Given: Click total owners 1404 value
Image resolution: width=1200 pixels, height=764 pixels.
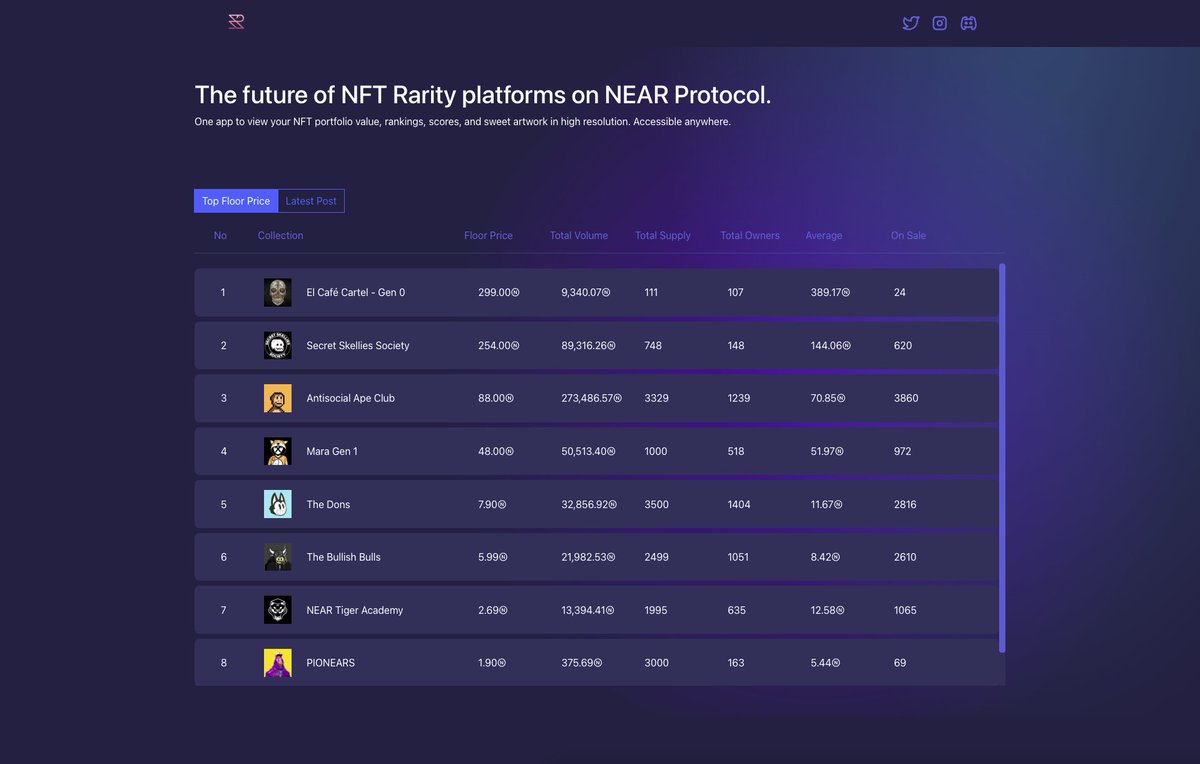Looking at the screenshot, I should (x=739, y=504).
